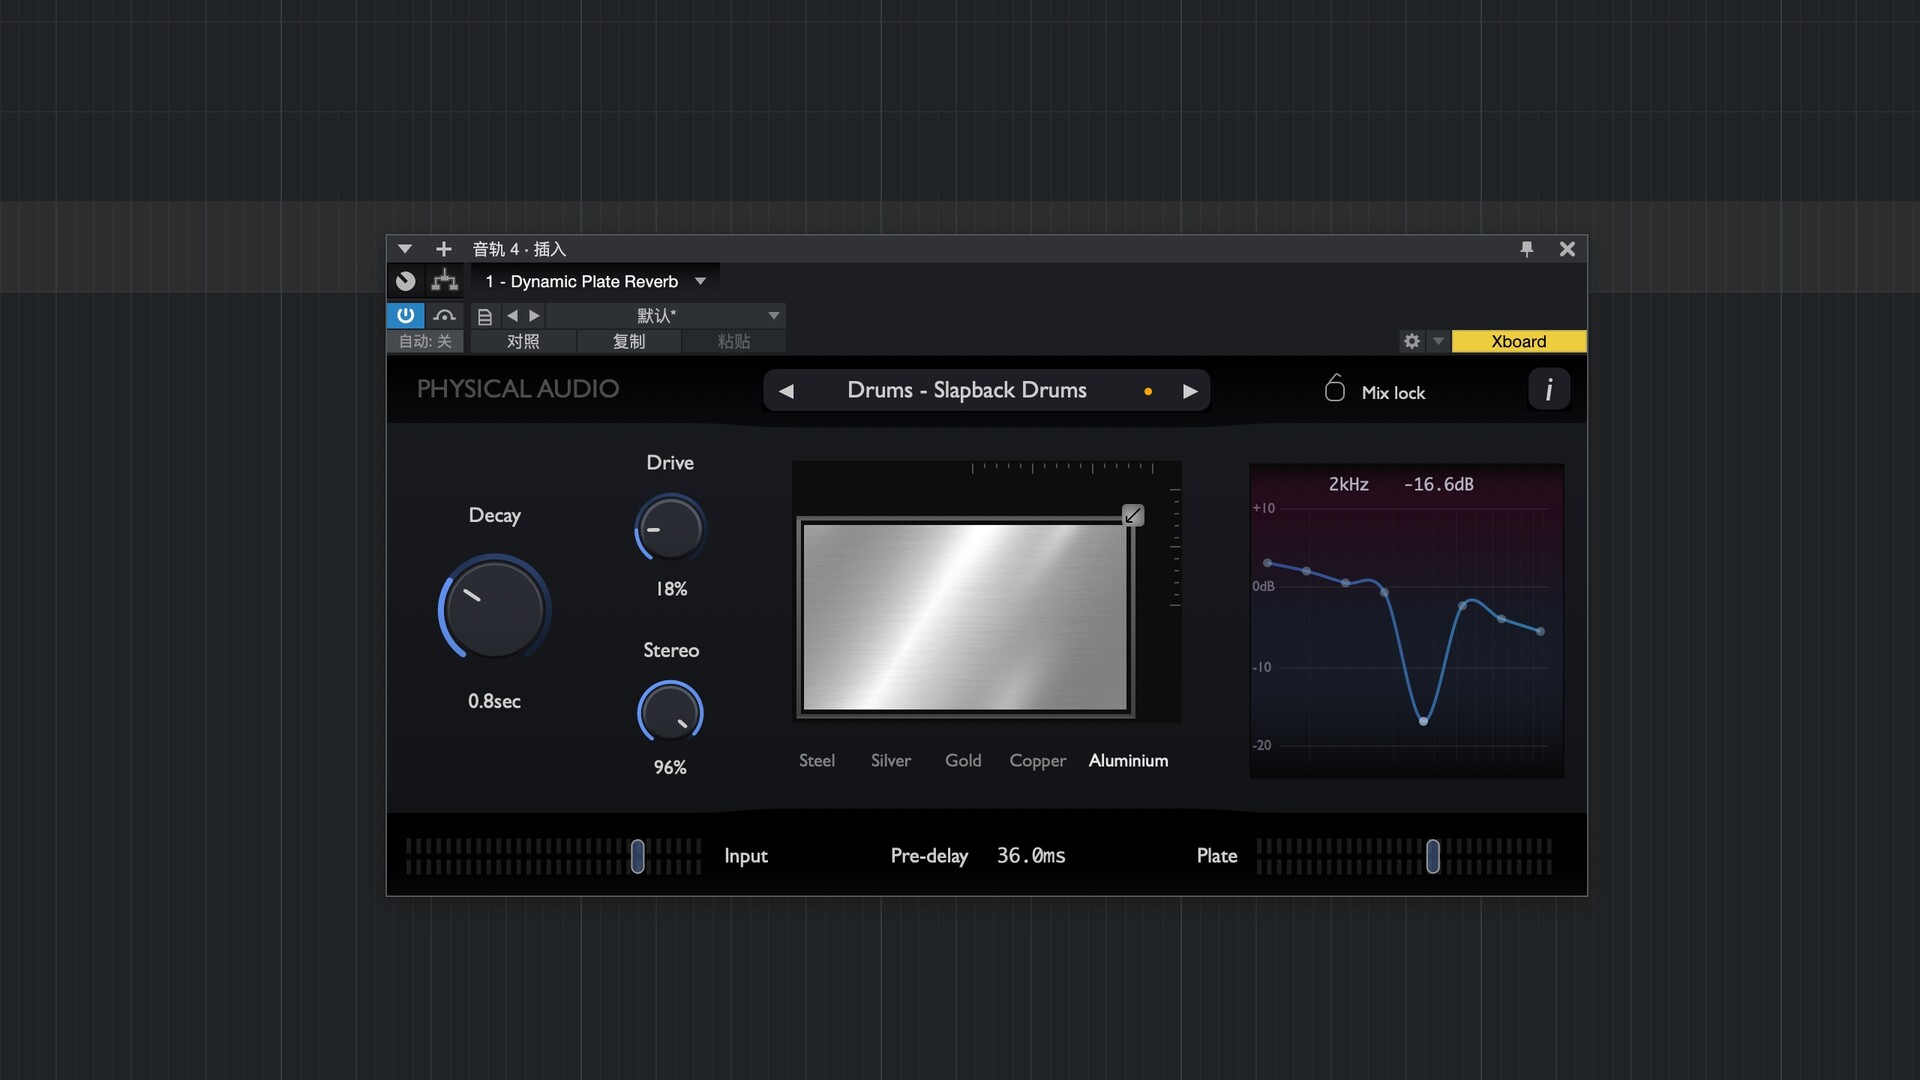Open the preset file document icon
The width and height of the screenshot is (1920, 1080).
coord(485,316)
